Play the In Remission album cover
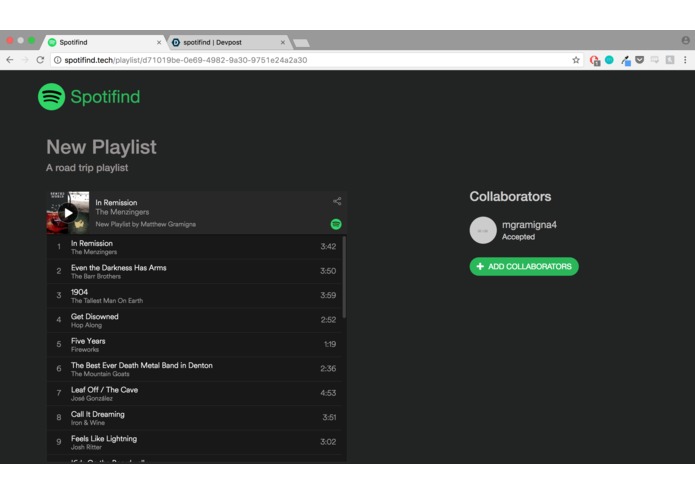The image size is (695, 494). (x=68, y=213)
